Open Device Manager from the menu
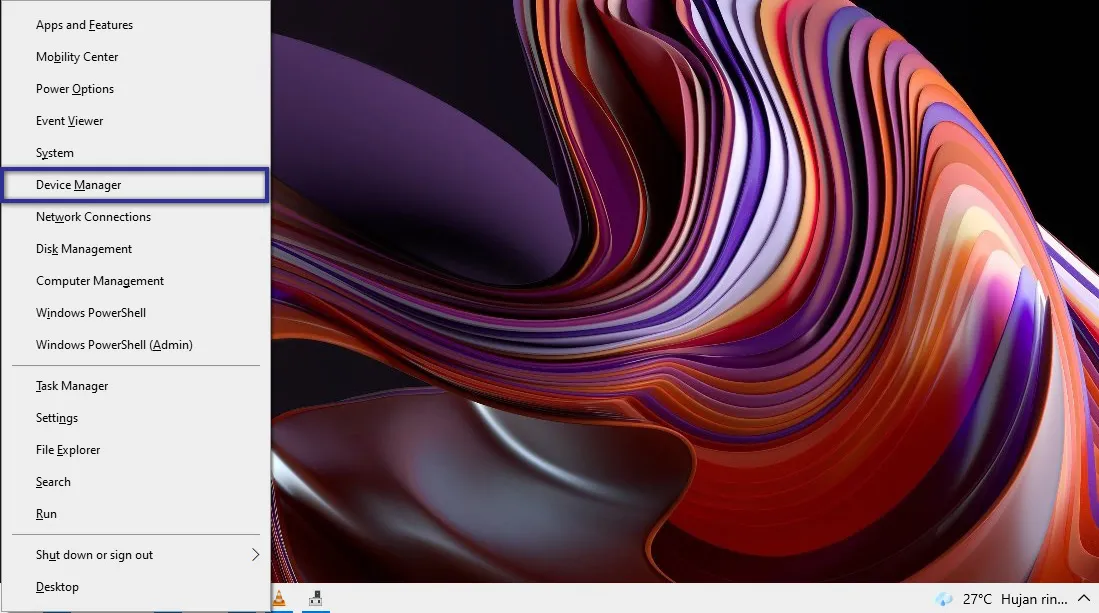Screen dimensions: 1099x613 coord(79,185)
